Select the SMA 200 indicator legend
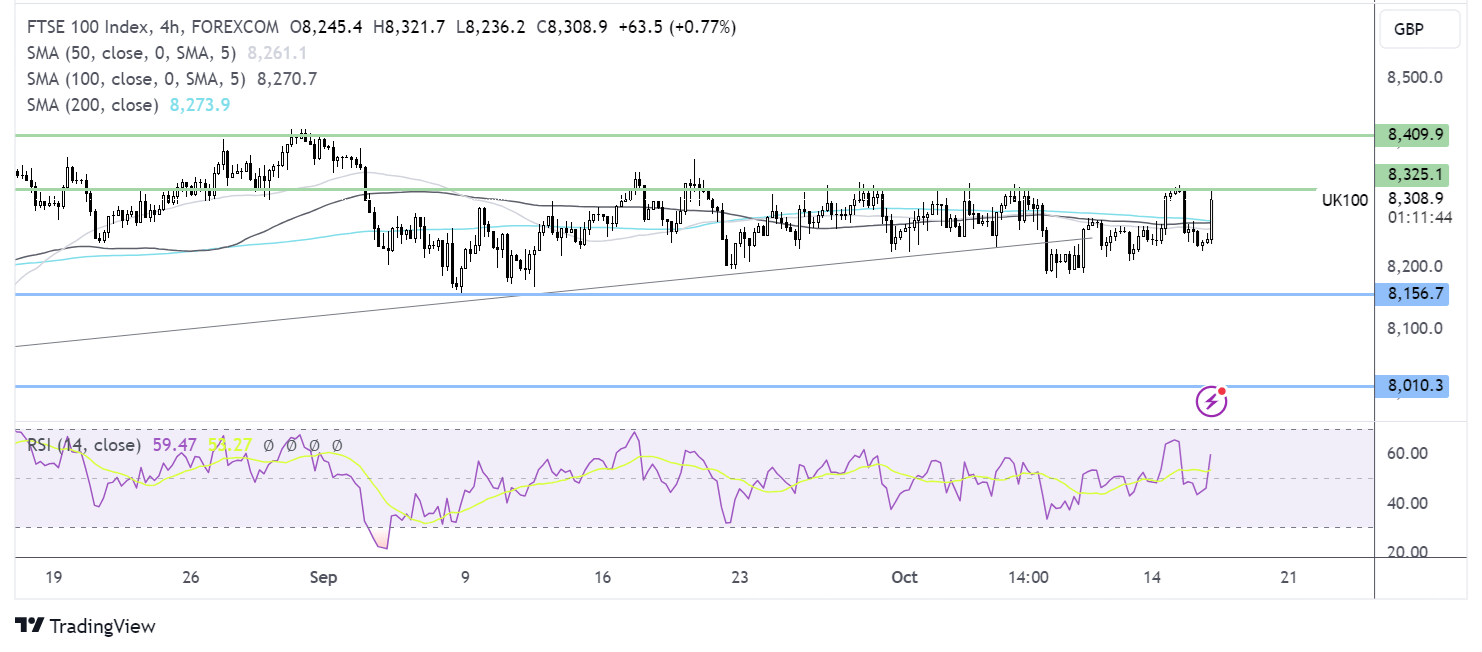1482x652 pixels. pyautogui.click(x=92, y=105)
